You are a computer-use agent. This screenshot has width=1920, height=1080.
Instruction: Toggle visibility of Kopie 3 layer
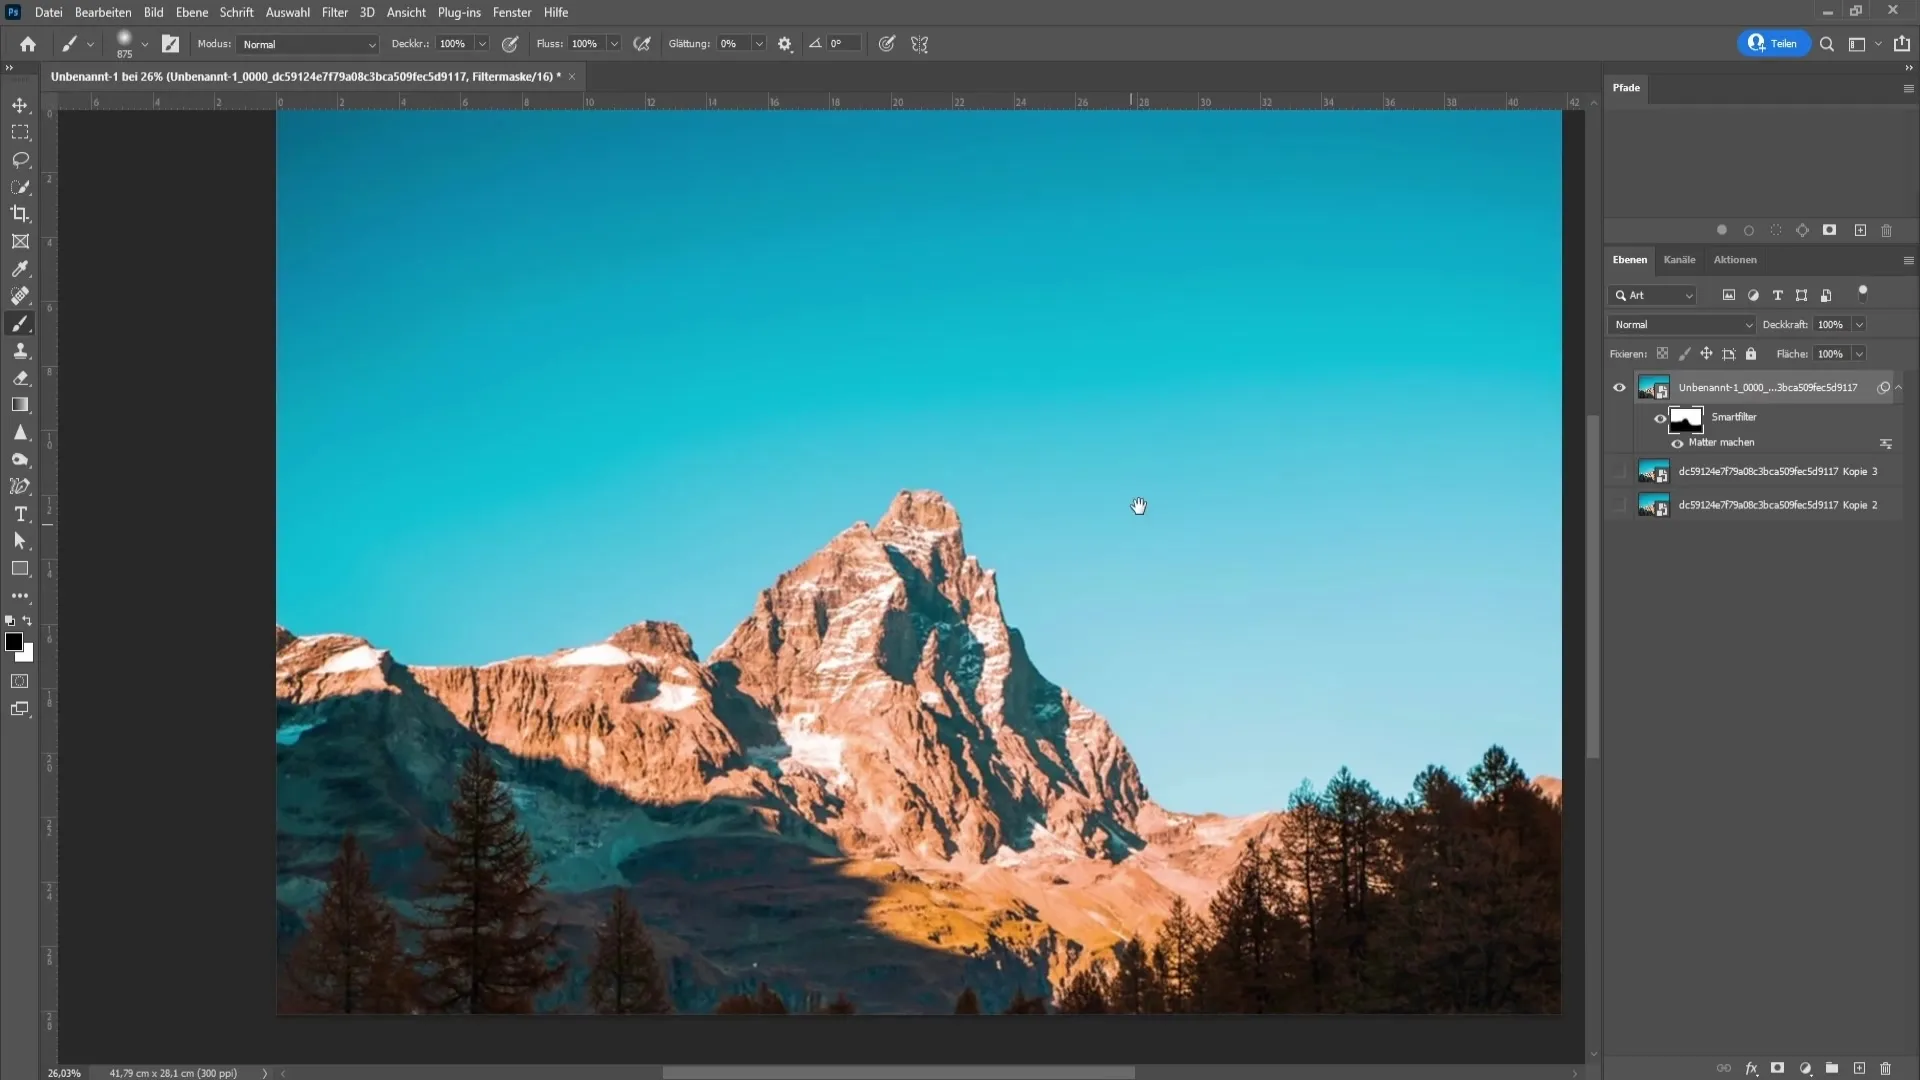tap(1619, 472)
